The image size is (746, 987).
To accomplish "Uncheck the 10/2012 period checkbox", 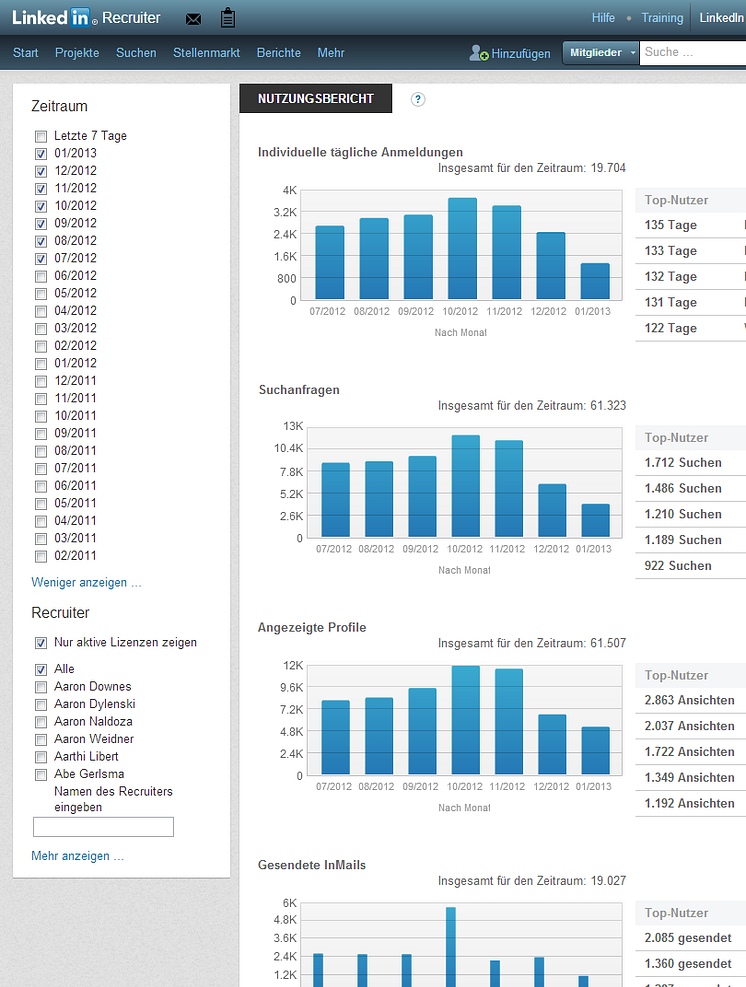I will [41, 206].
